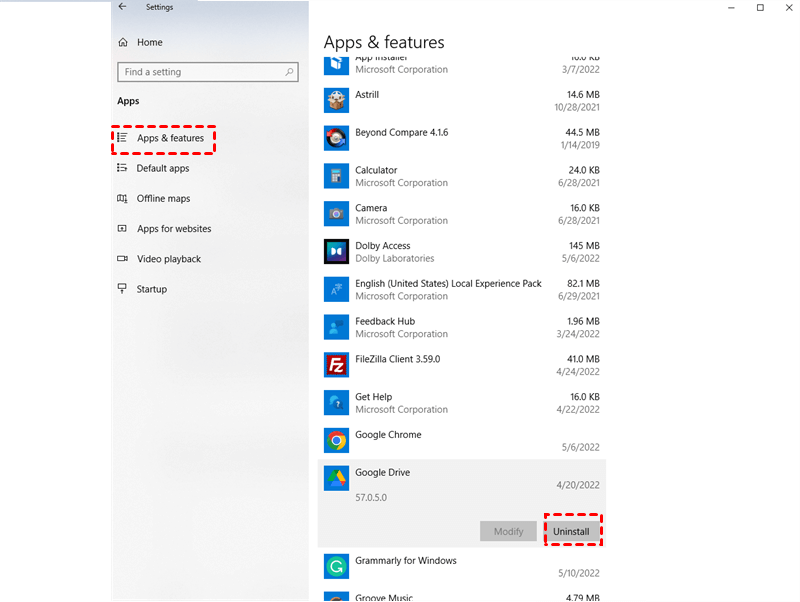Go back with the arrow icon
This screenshot has height=602, width=800.
coord(122,7)
